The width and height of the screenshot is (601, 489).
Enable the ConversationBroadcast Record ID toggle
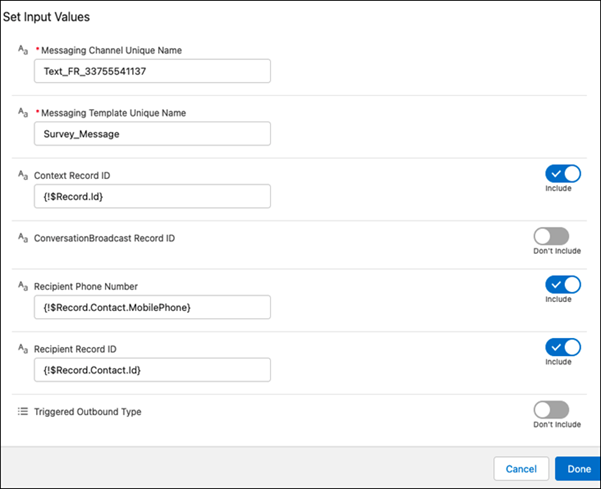[x=551, y=236]
